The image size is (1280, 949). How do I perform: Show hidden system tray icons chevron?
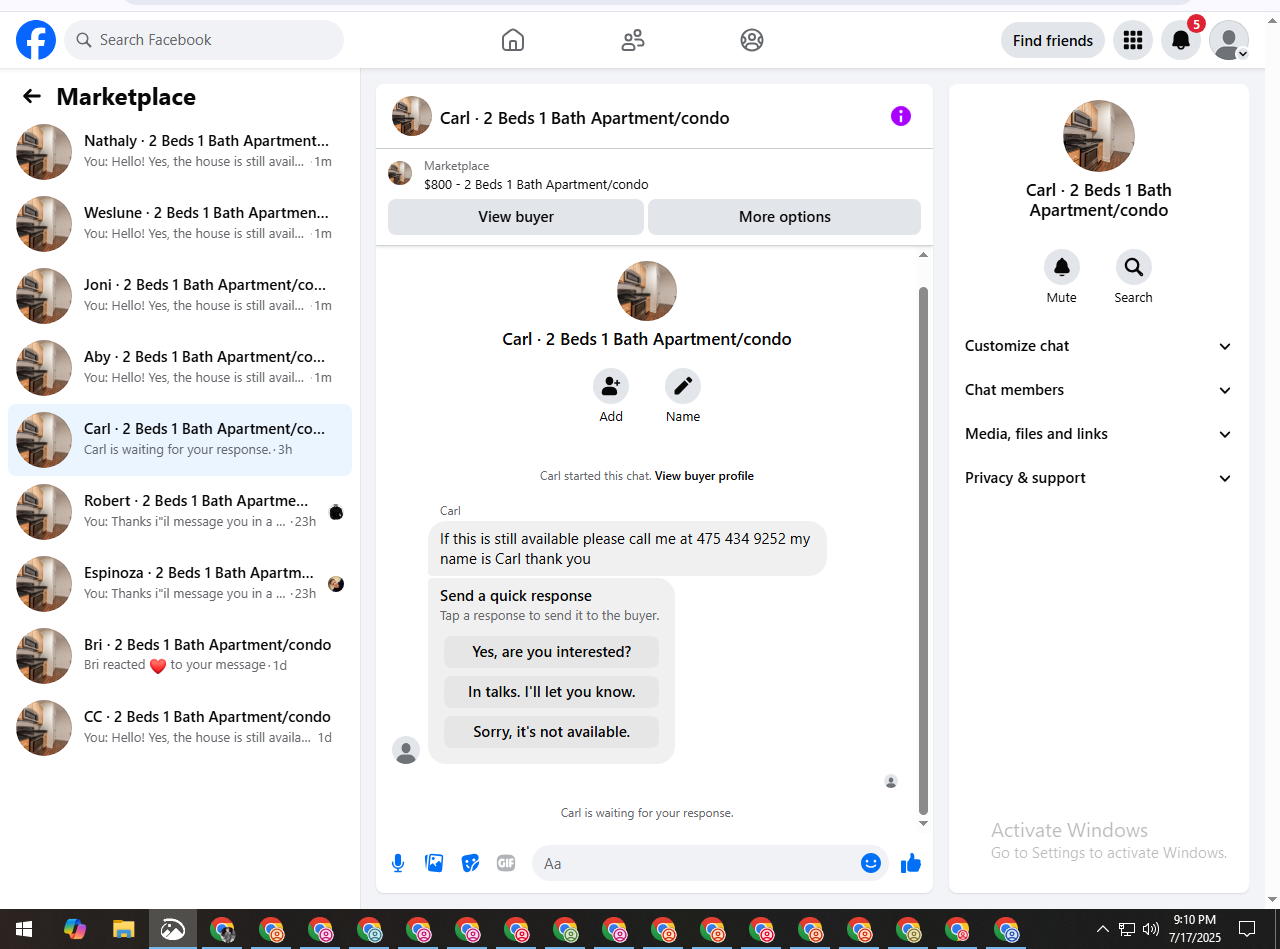point(1103,928)
